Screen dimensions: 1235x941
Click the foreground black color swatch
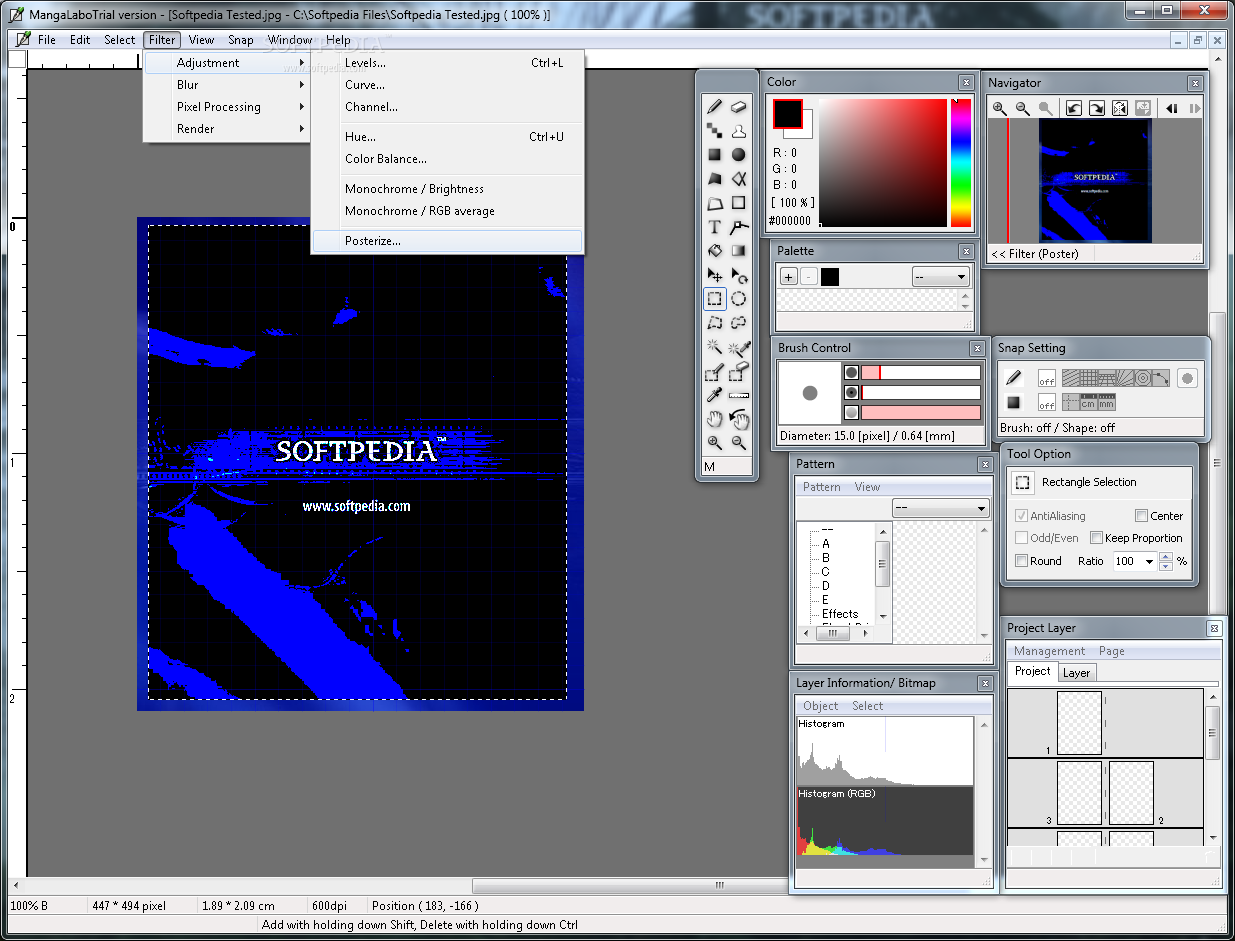787,113
